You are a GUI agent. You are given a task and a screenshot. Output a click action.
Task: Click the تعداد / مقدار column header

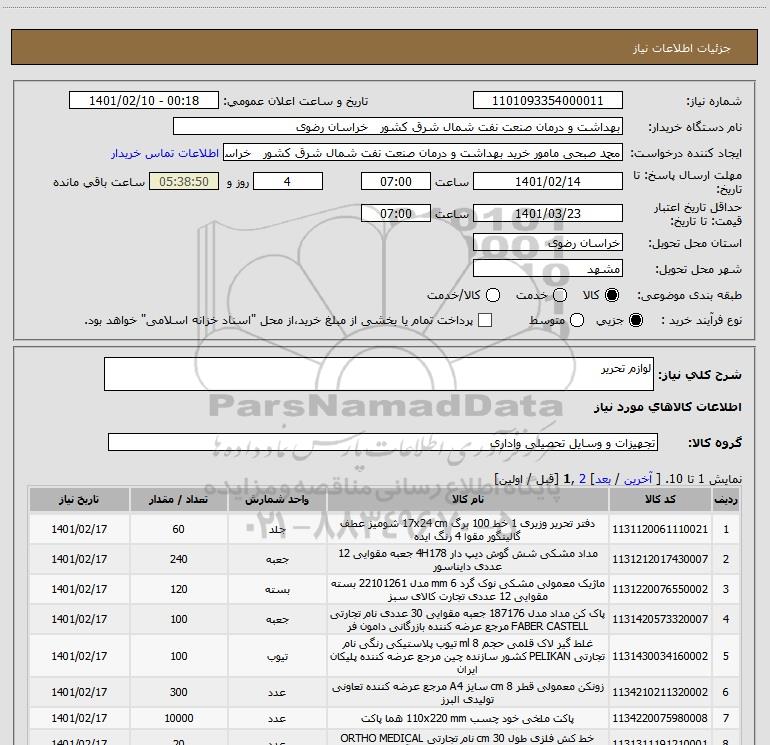click(x=178, y=499)
